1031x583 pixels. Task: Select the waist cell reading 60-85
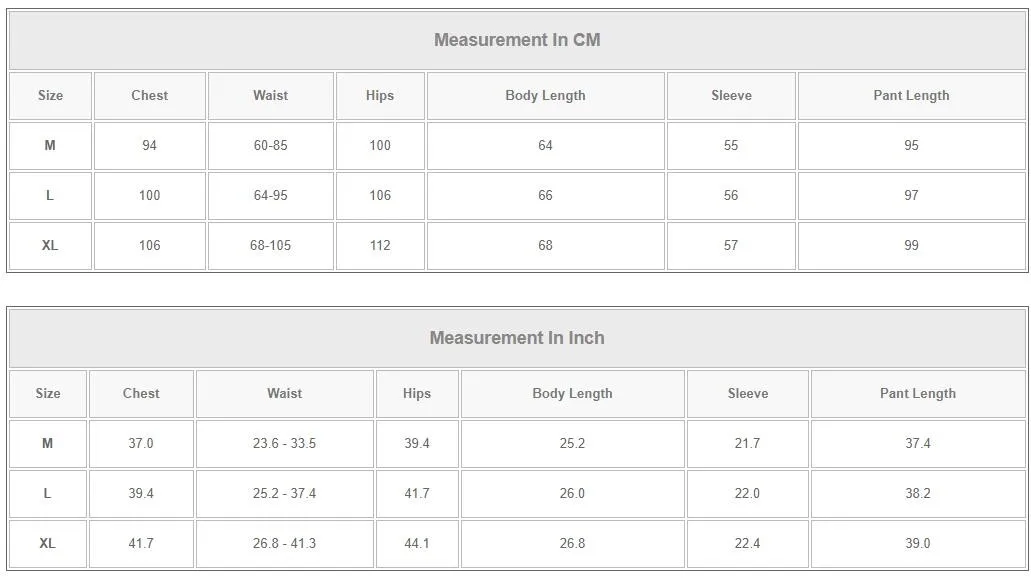[x=270, y=146]
